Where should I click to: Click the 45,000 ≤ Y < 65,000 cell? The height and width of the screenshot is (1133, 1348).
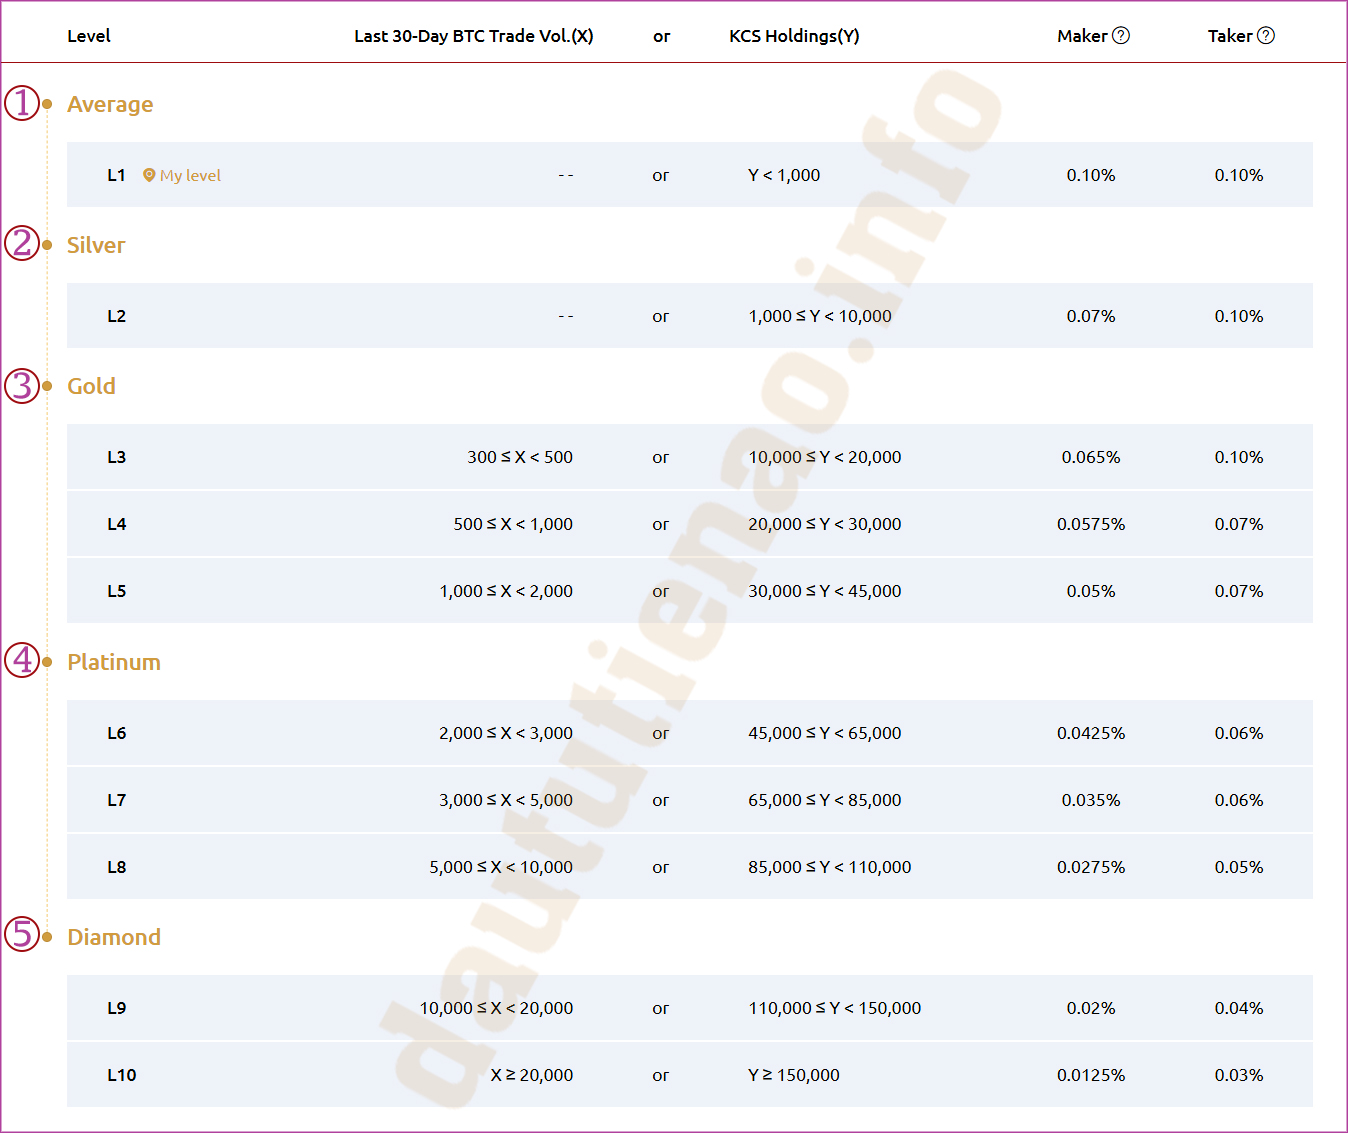click(825, 733)
